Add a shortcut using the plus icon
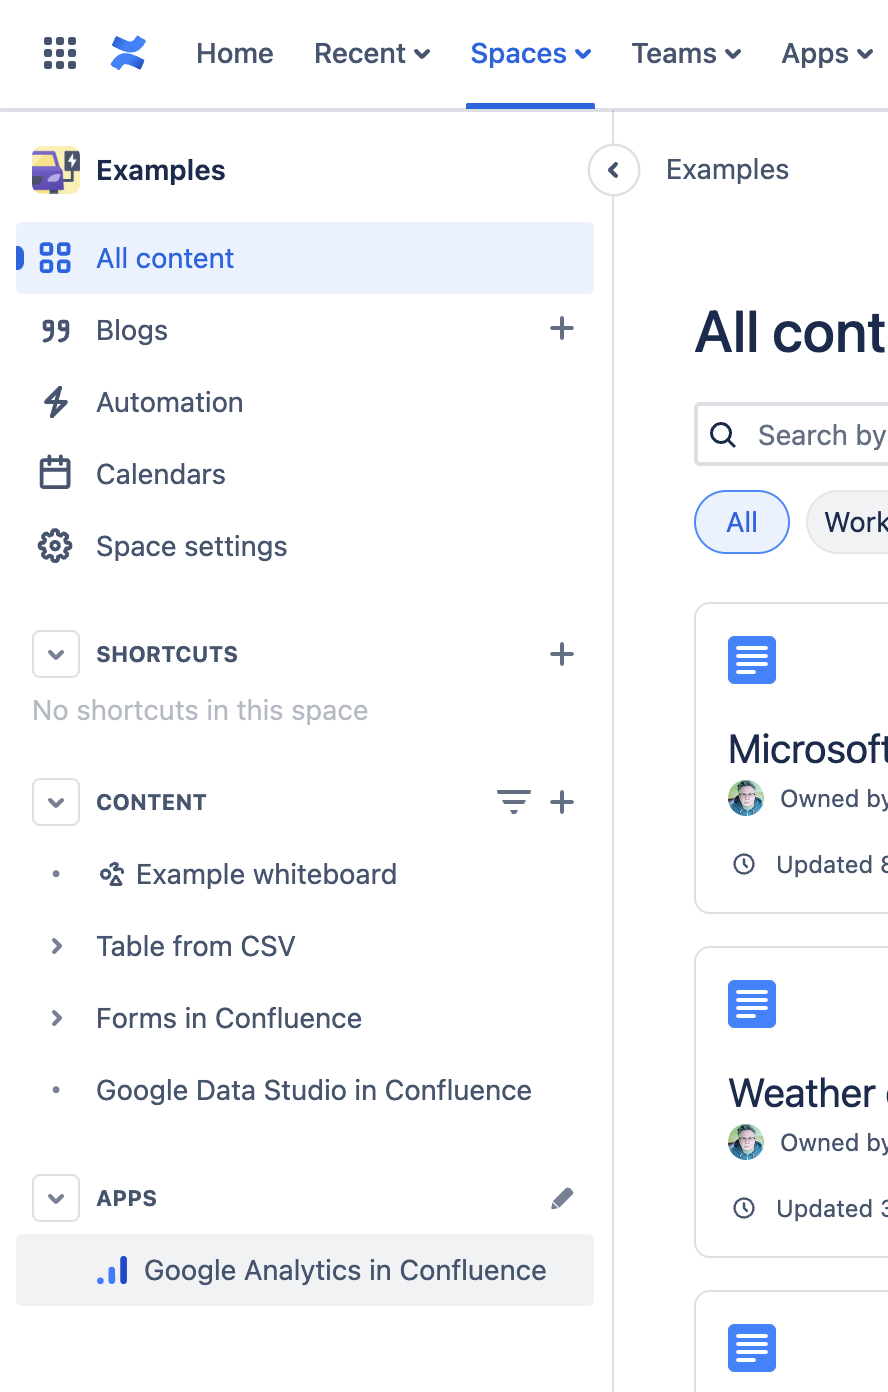This screenshot has height=1392, width=888. pos(562,654)
